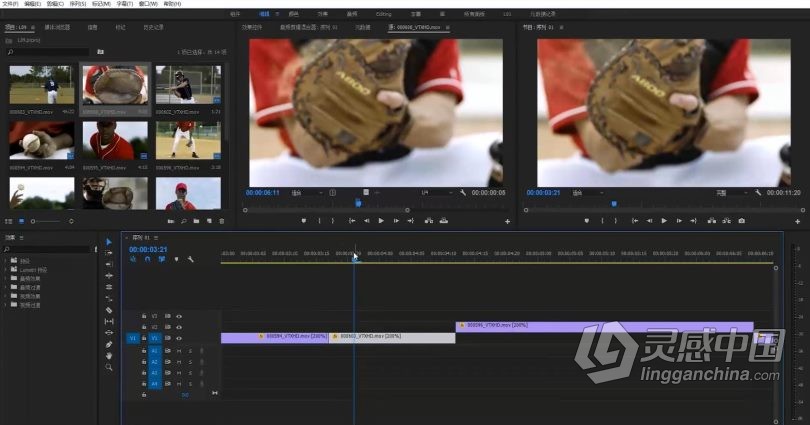
Task: Go to In point in Source monitor
Action: pyautogui.click(x=352, y=221)
